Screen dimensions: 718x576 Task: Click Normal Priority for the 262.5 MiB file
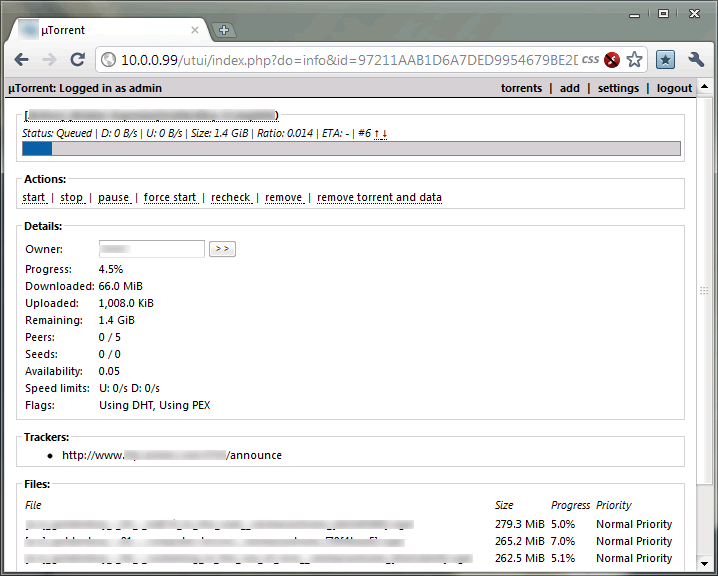click(634, 558)
